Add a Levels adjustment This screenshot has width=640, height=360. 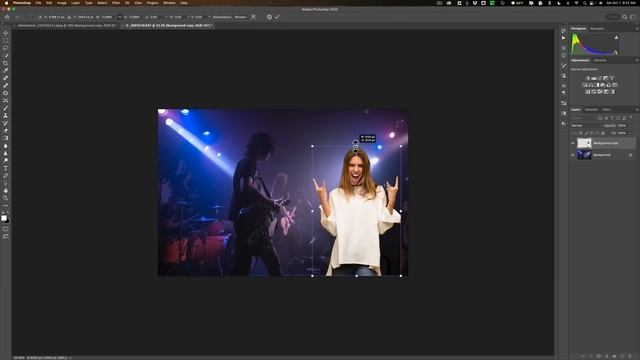tap(594, 78)
